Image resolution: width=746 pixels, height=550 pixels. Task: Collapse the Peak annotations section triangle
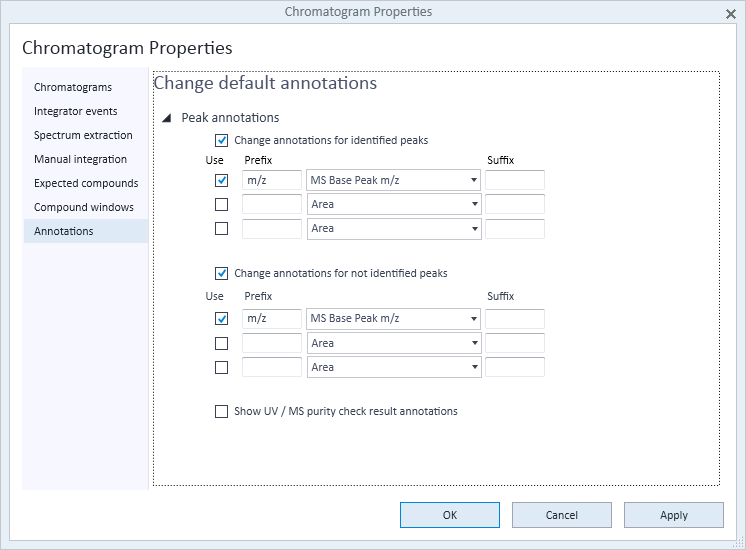(167, 118)
